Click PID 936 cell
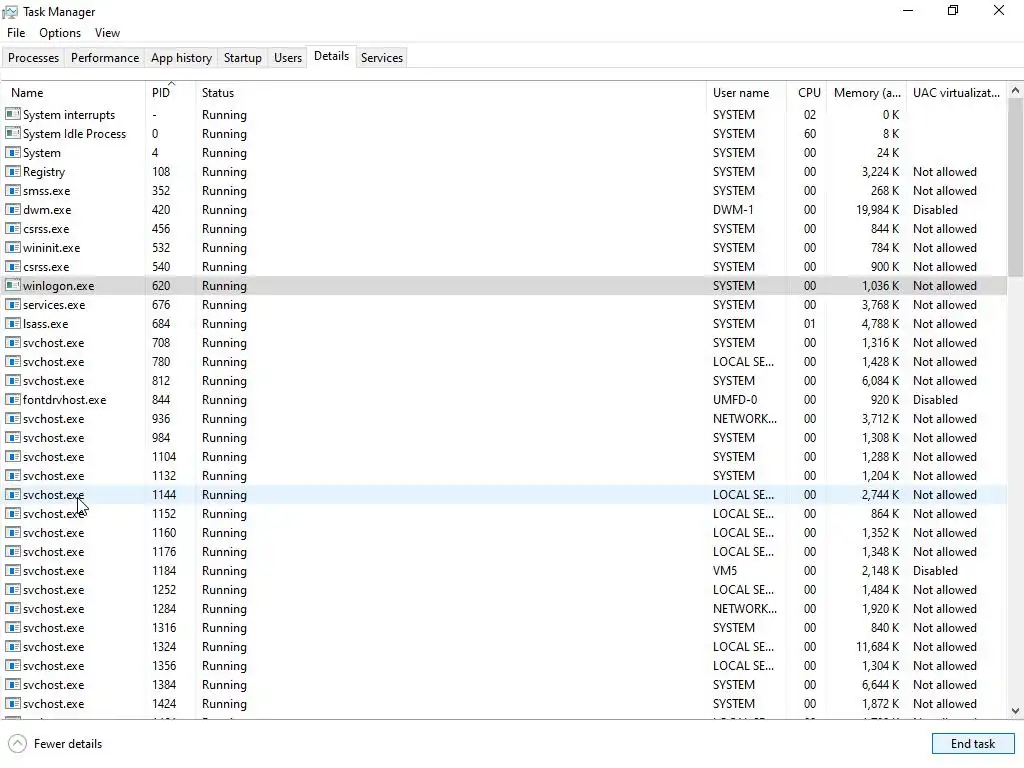1024x768 pixels. pos(161,419)
